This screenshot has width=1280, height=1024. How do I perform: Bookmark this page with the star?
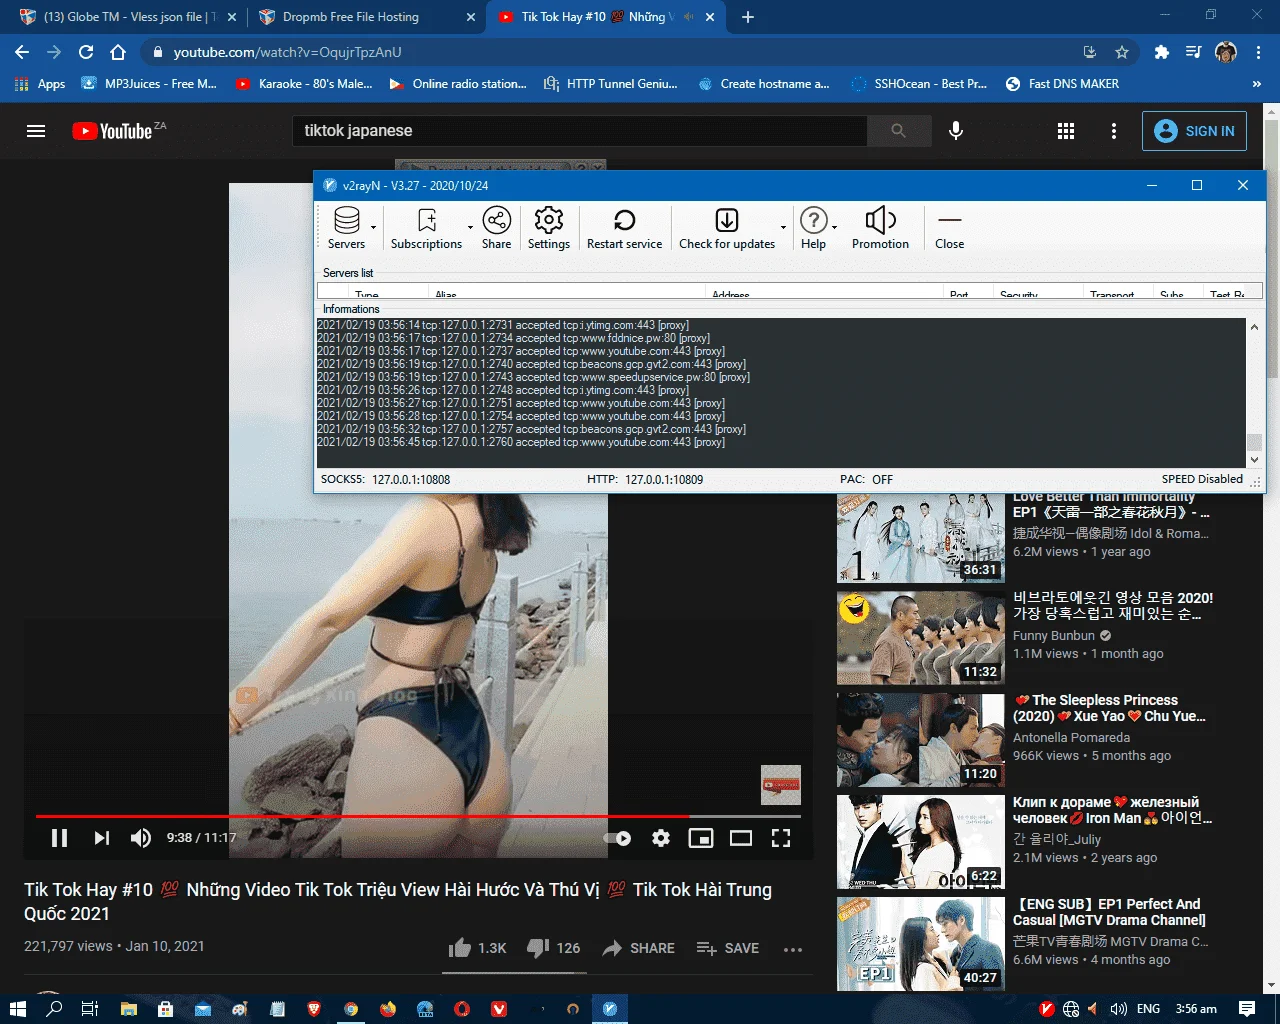[x=1122, y=52]
